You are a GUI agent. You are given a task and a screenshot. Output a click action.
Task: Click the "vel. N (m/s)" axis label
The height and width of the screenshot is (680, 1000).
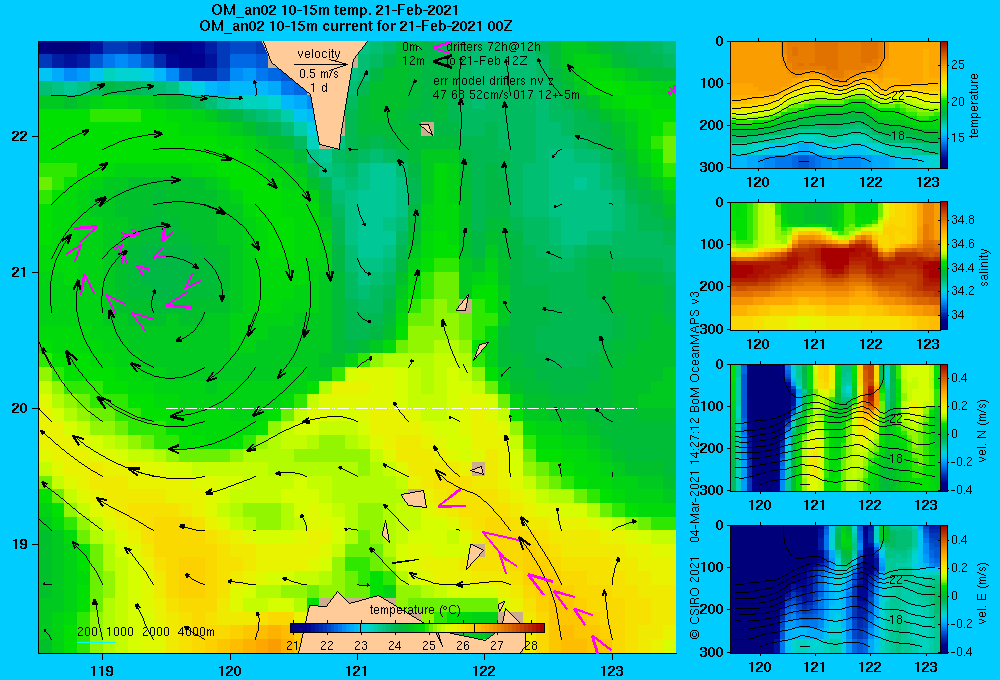982,431
